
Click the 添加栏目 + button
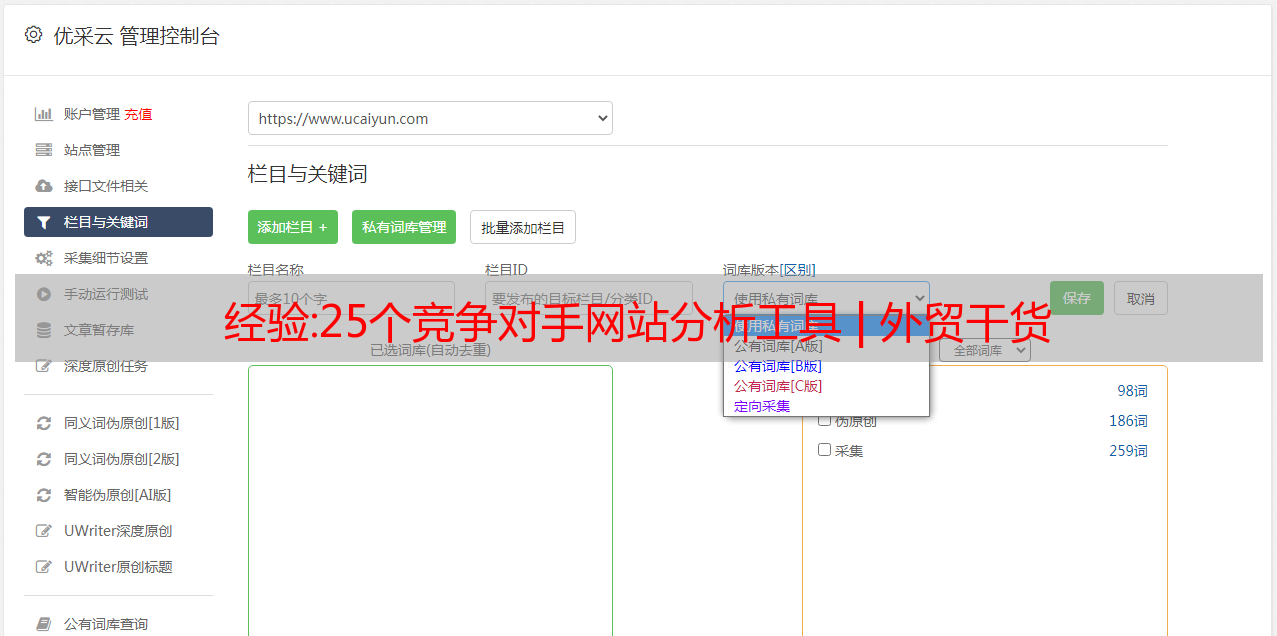293,227
